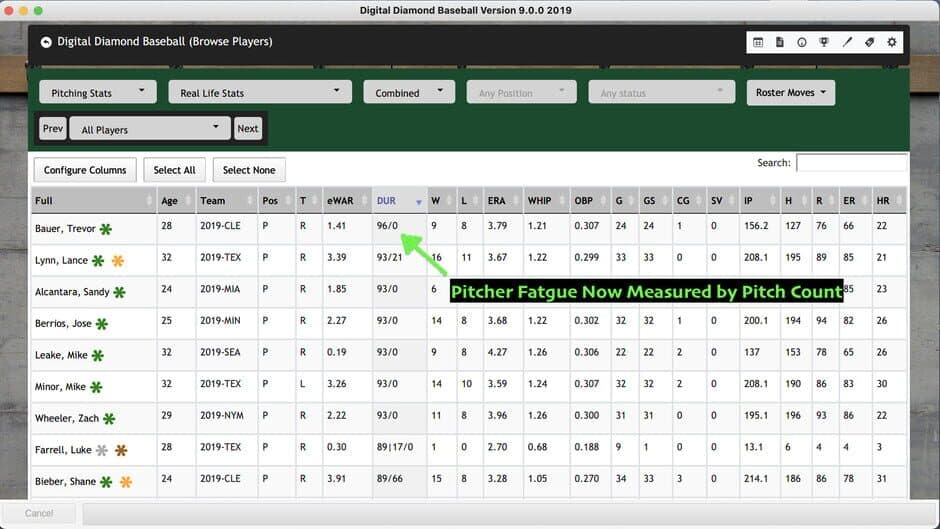Click gray asterisk next to Farrell, Luke
940x529 pixels.
tap(102, 450)
